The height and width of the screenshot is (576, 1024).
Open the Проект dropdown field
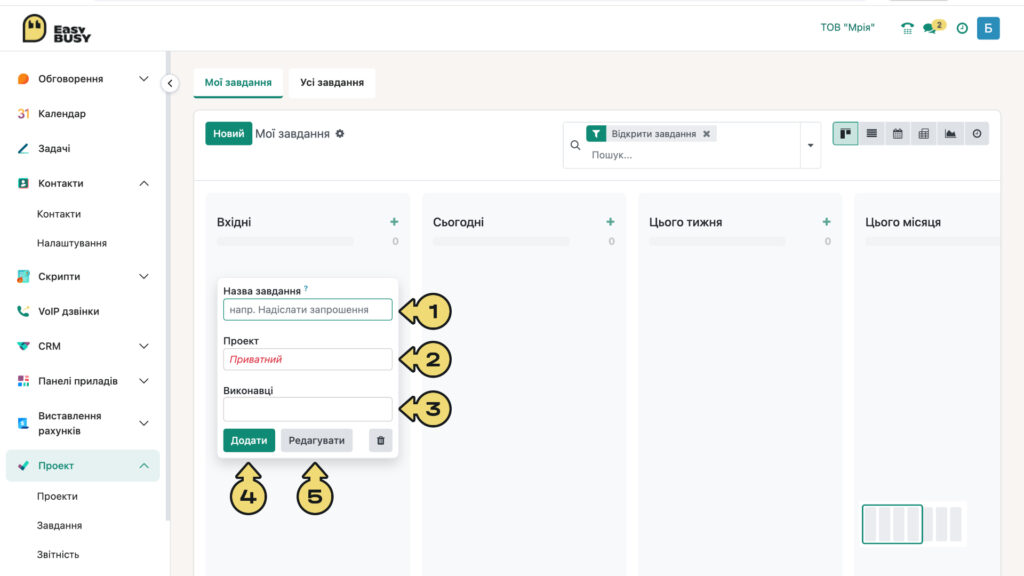308,359
